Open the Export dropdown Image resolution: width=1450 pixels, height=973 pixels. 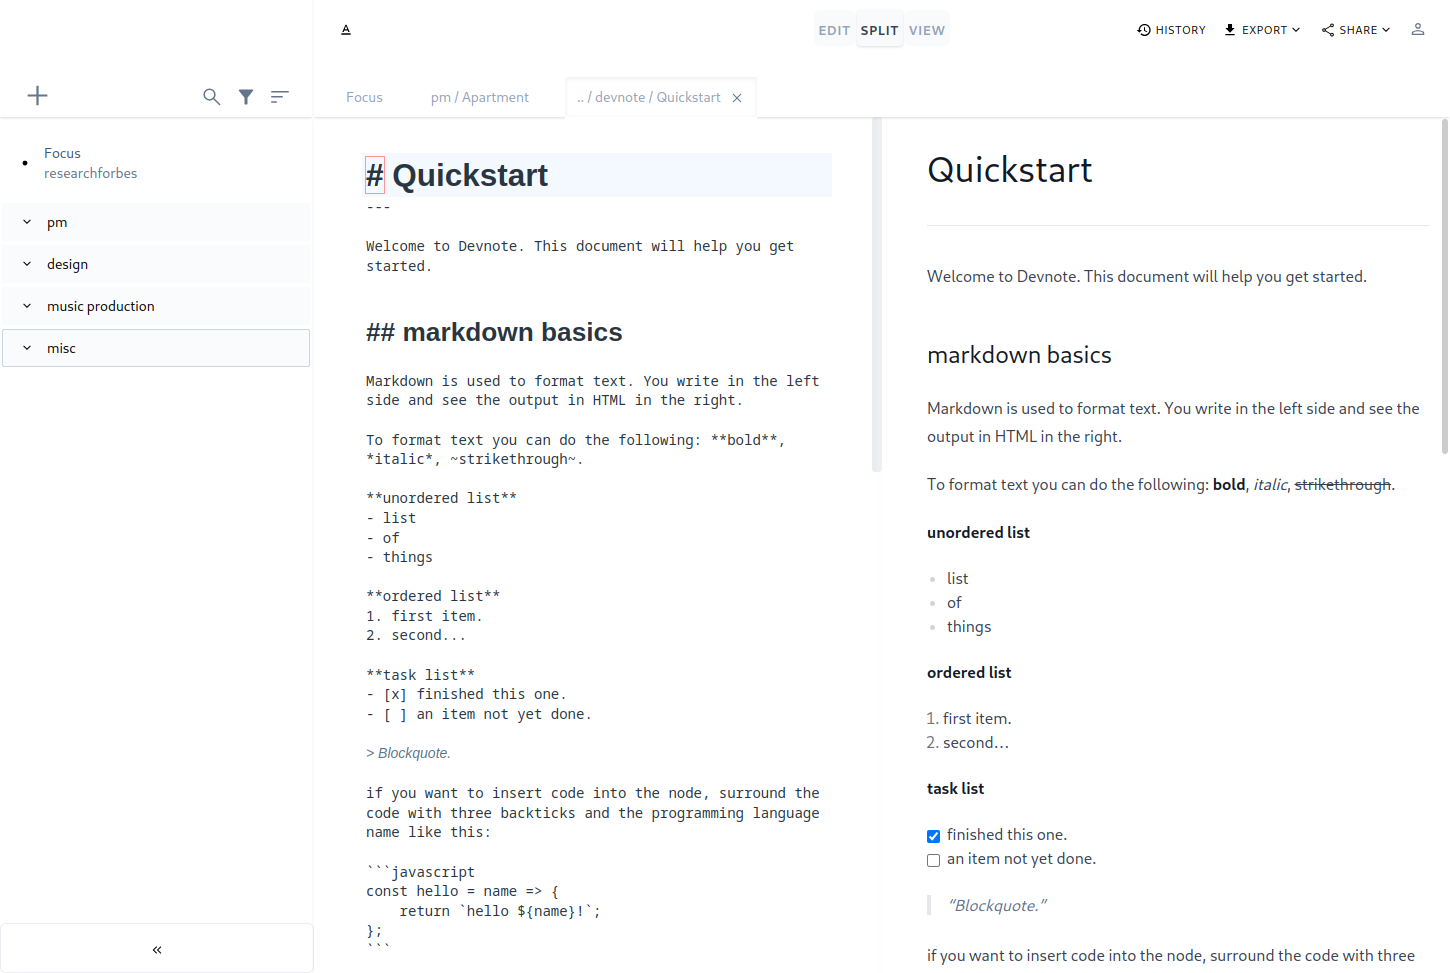[x=1262, y=30]
